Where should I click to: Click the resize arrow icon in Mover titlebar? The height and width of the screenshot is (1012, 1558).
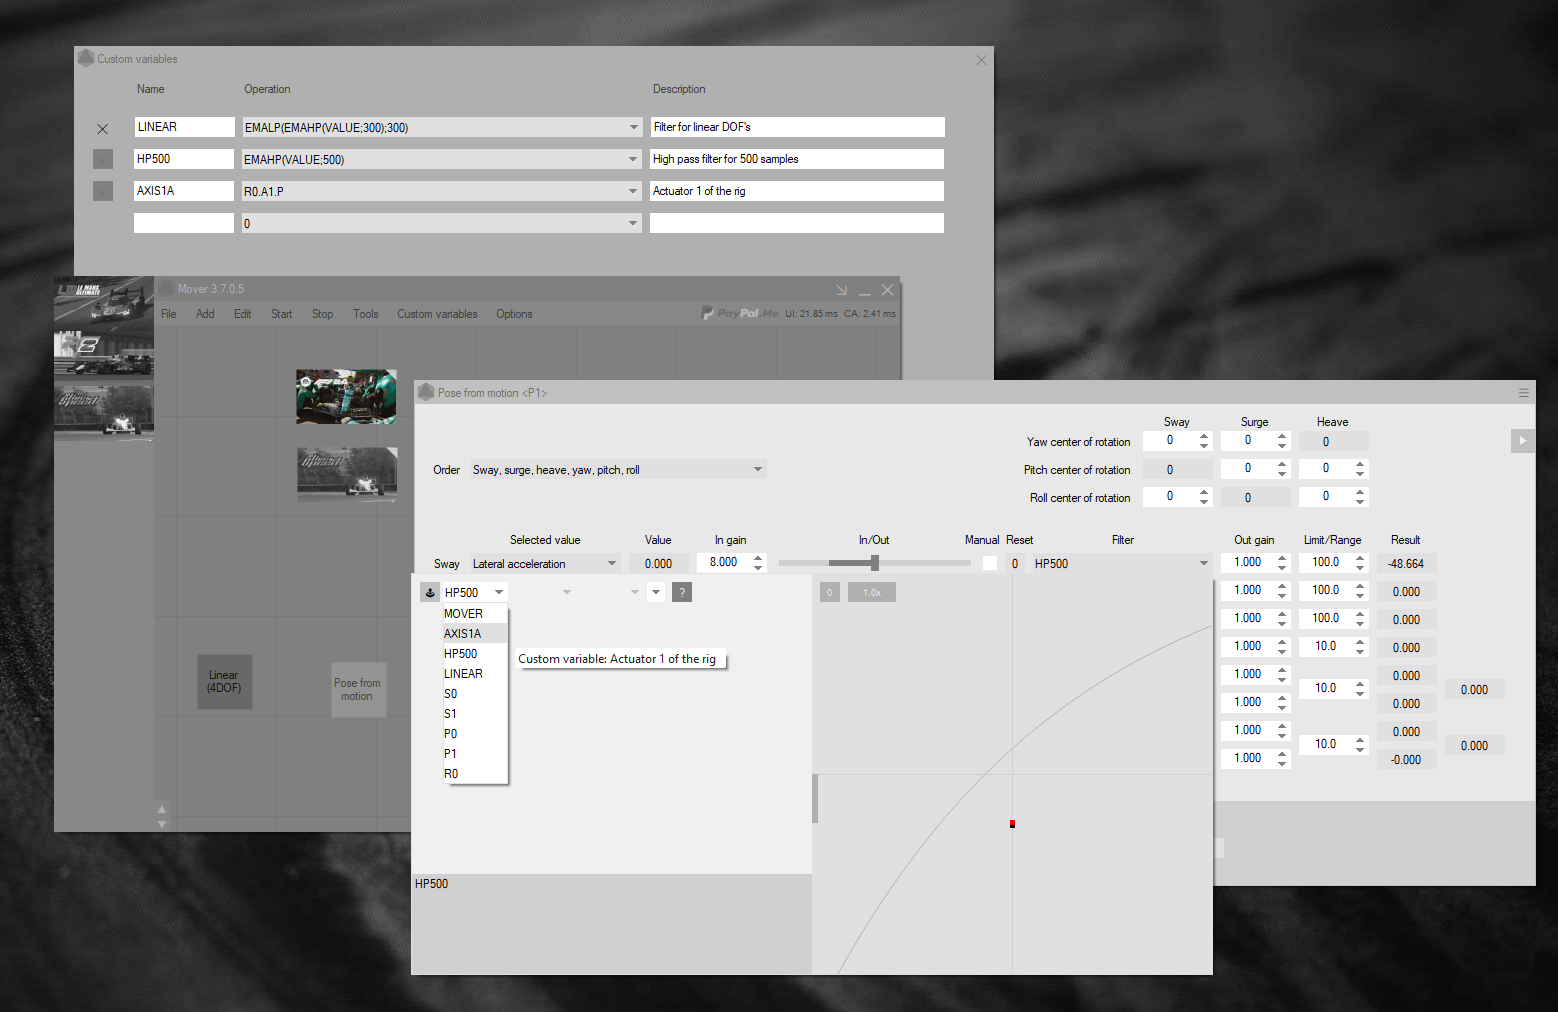point(841,290)
